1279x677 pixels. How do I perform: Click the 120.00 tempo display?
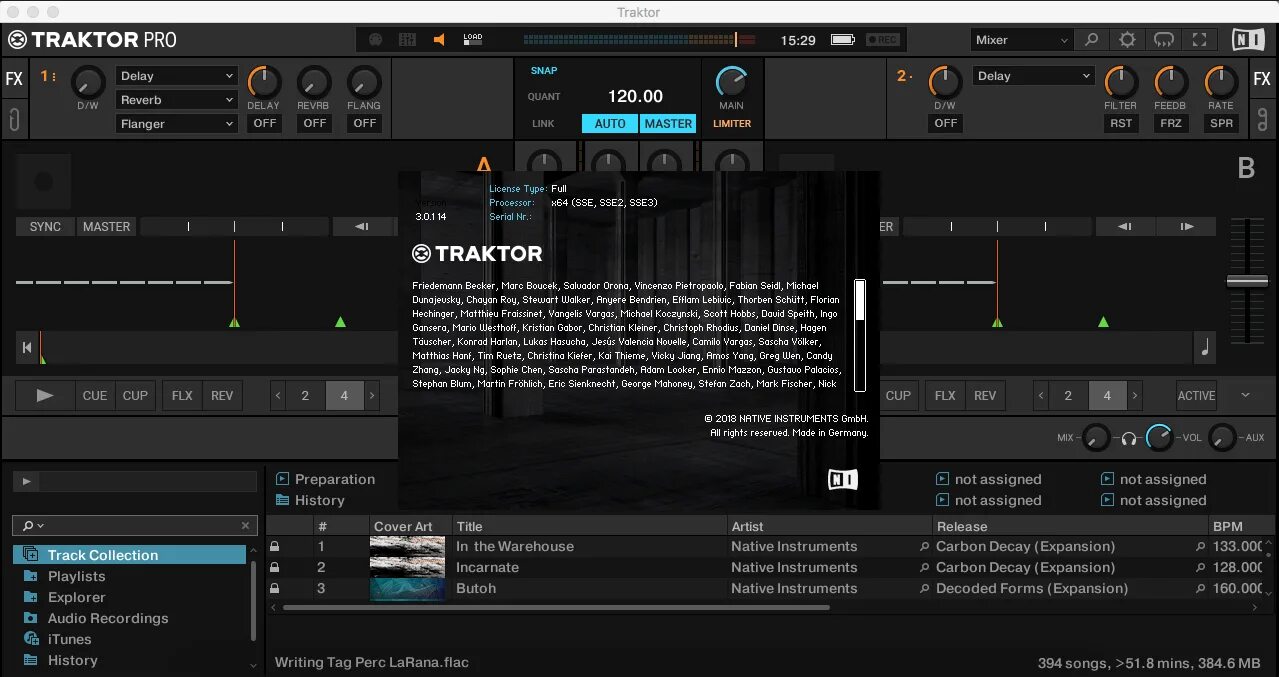coord(635,96)
